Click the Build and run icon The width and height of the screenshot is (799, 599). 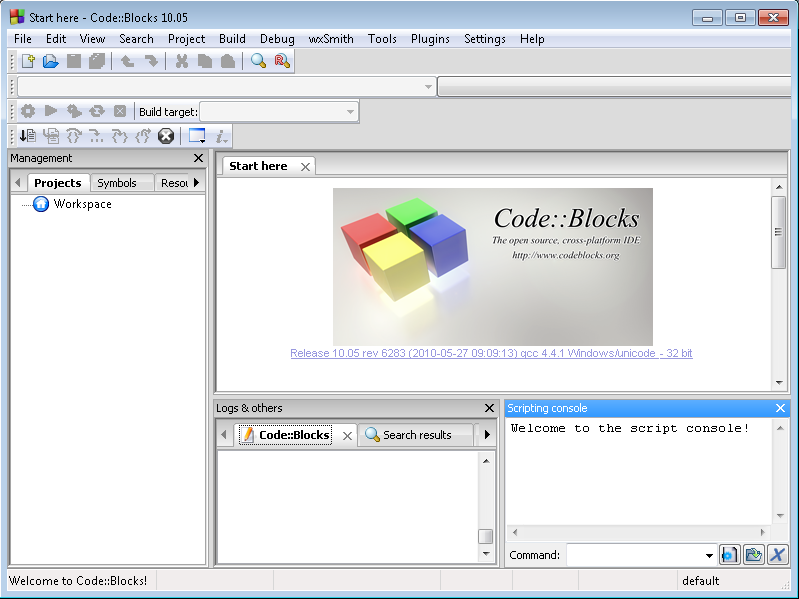pyautogui.click(x=74, y=111)
